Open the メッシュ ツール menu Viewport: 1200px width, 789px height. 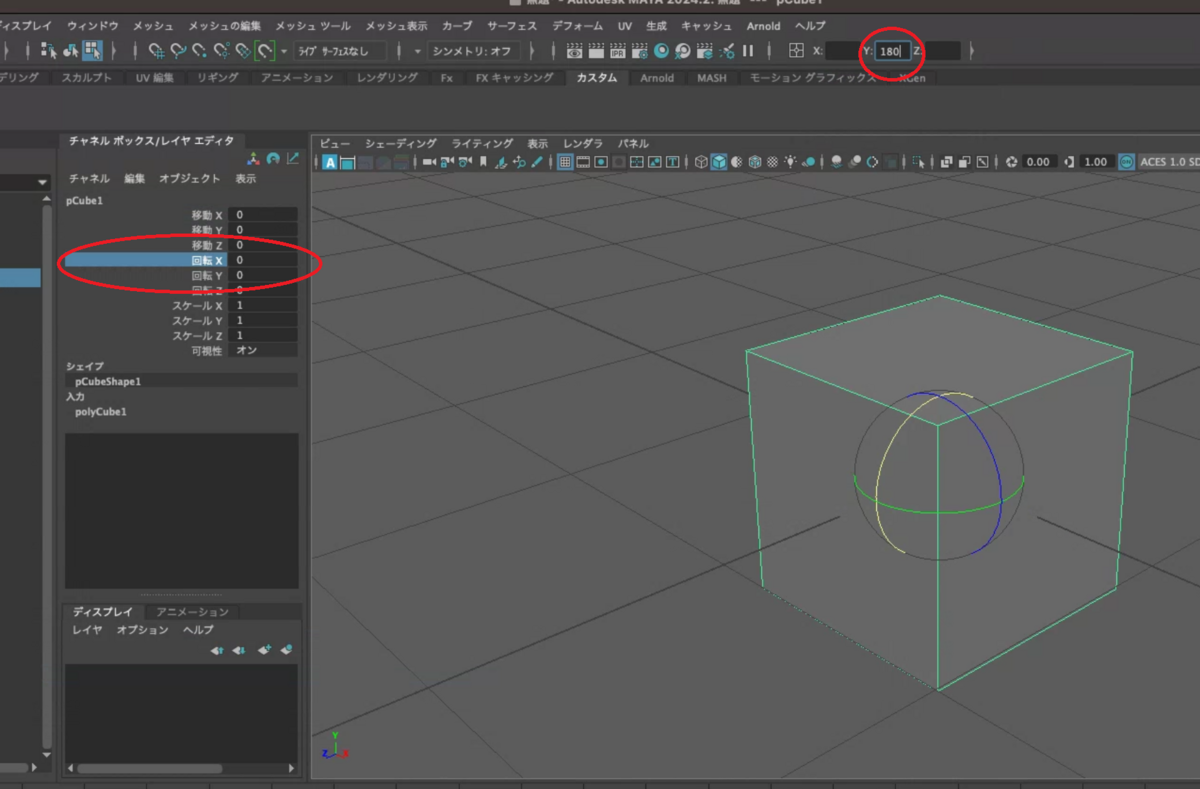(313, 26)
